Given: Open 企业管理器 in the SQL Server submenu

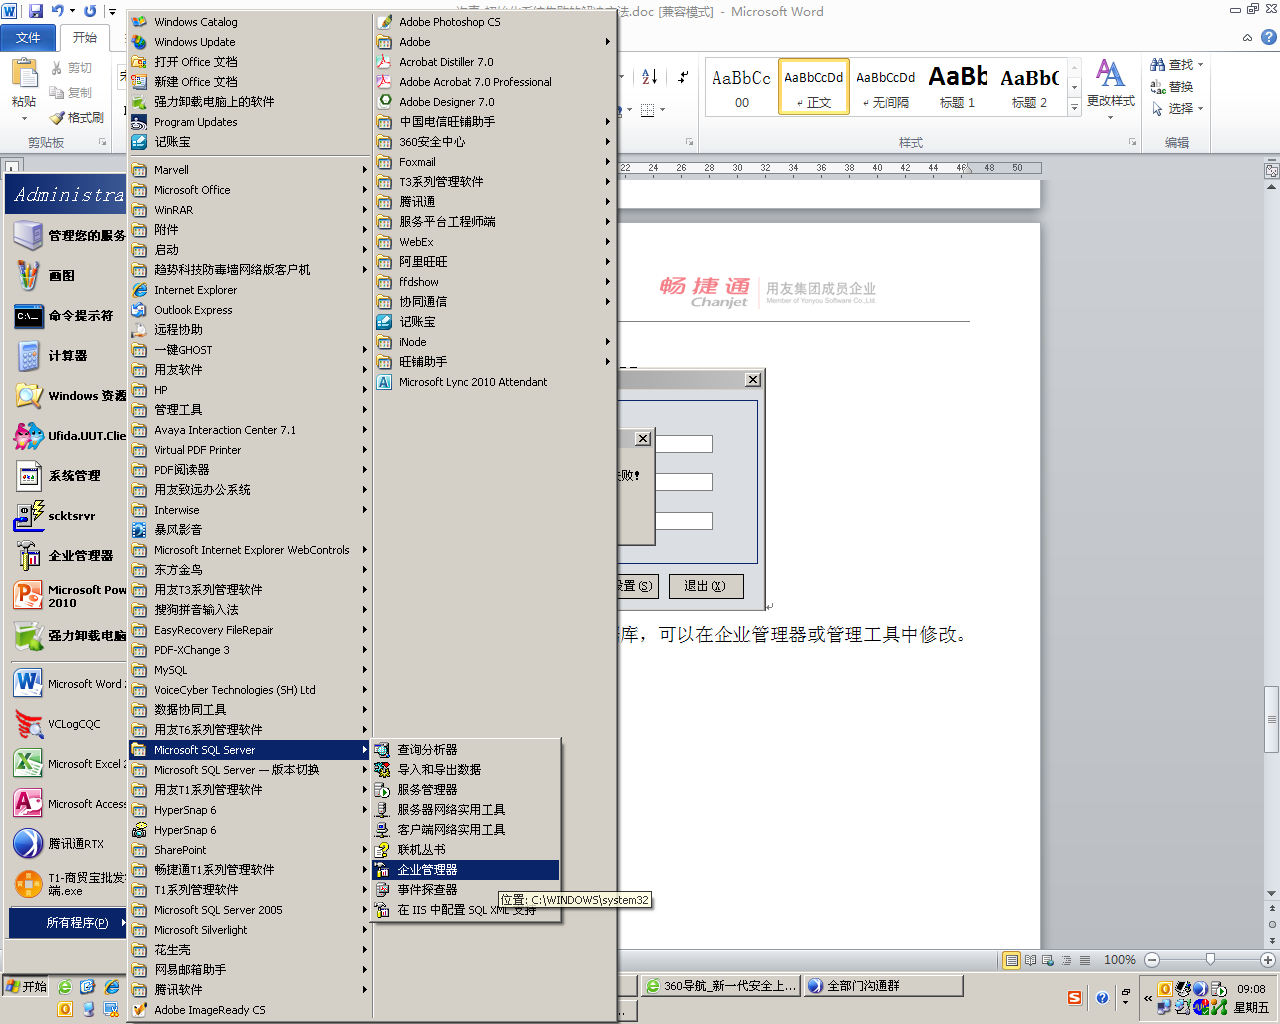Looking at the screenshot, I should point(465,870).
